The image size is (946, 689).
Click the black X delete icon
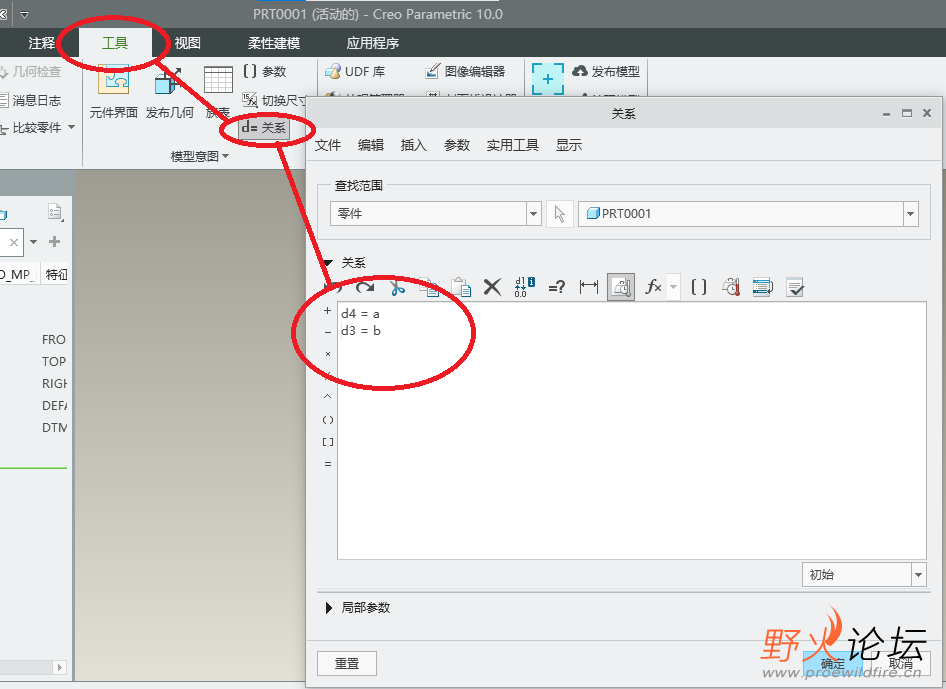pos(492,287)
